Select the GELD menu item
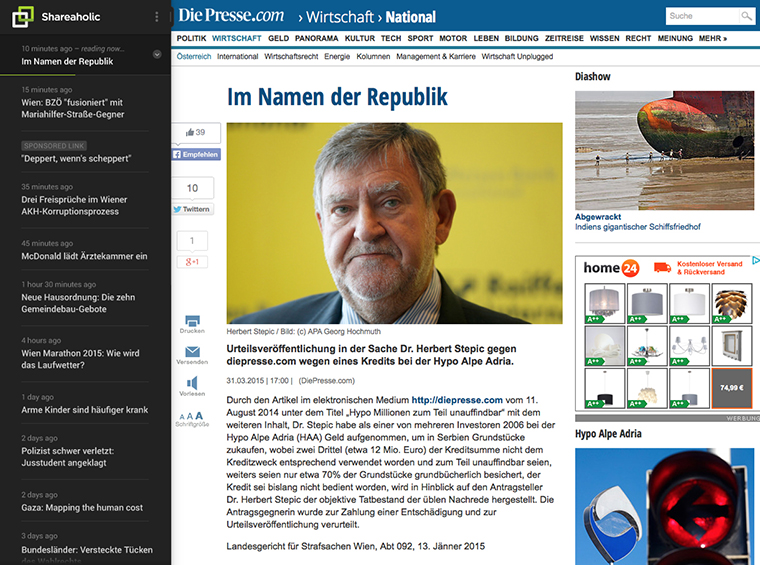 click(279, 38)
